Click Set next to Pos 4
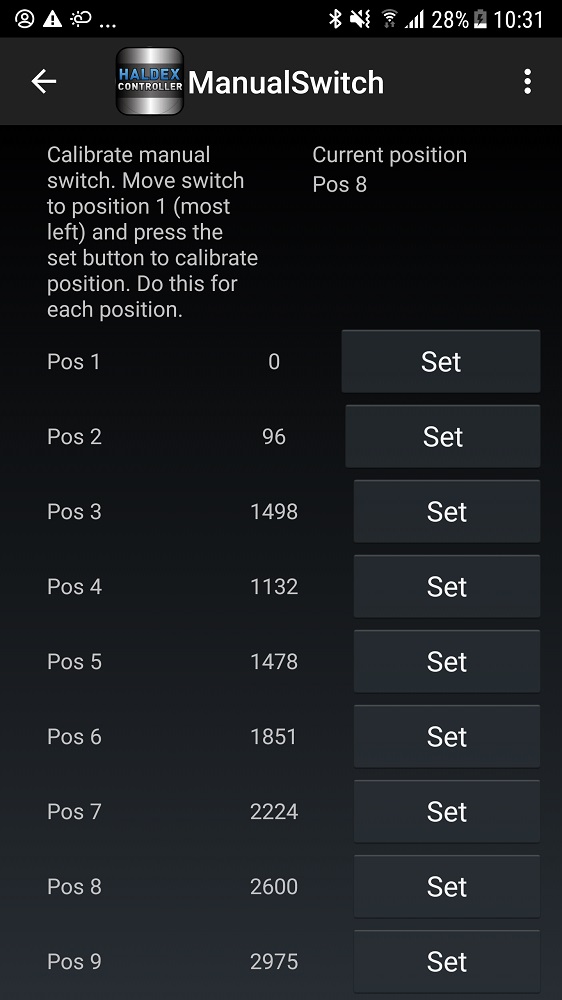 pyautogui.click(x=447, y=587)
